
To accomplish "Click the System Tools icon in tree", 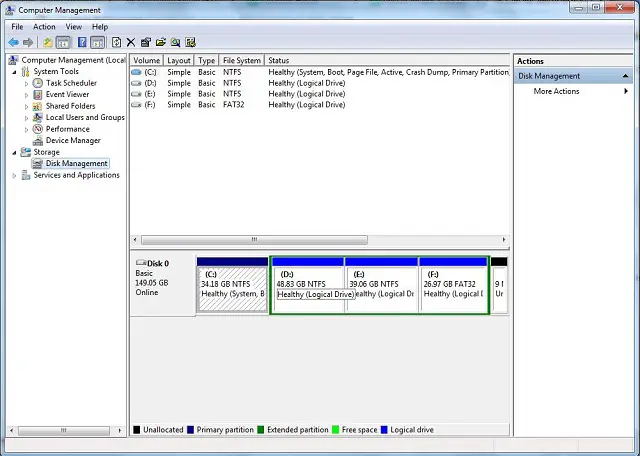I will pos(26,71).
